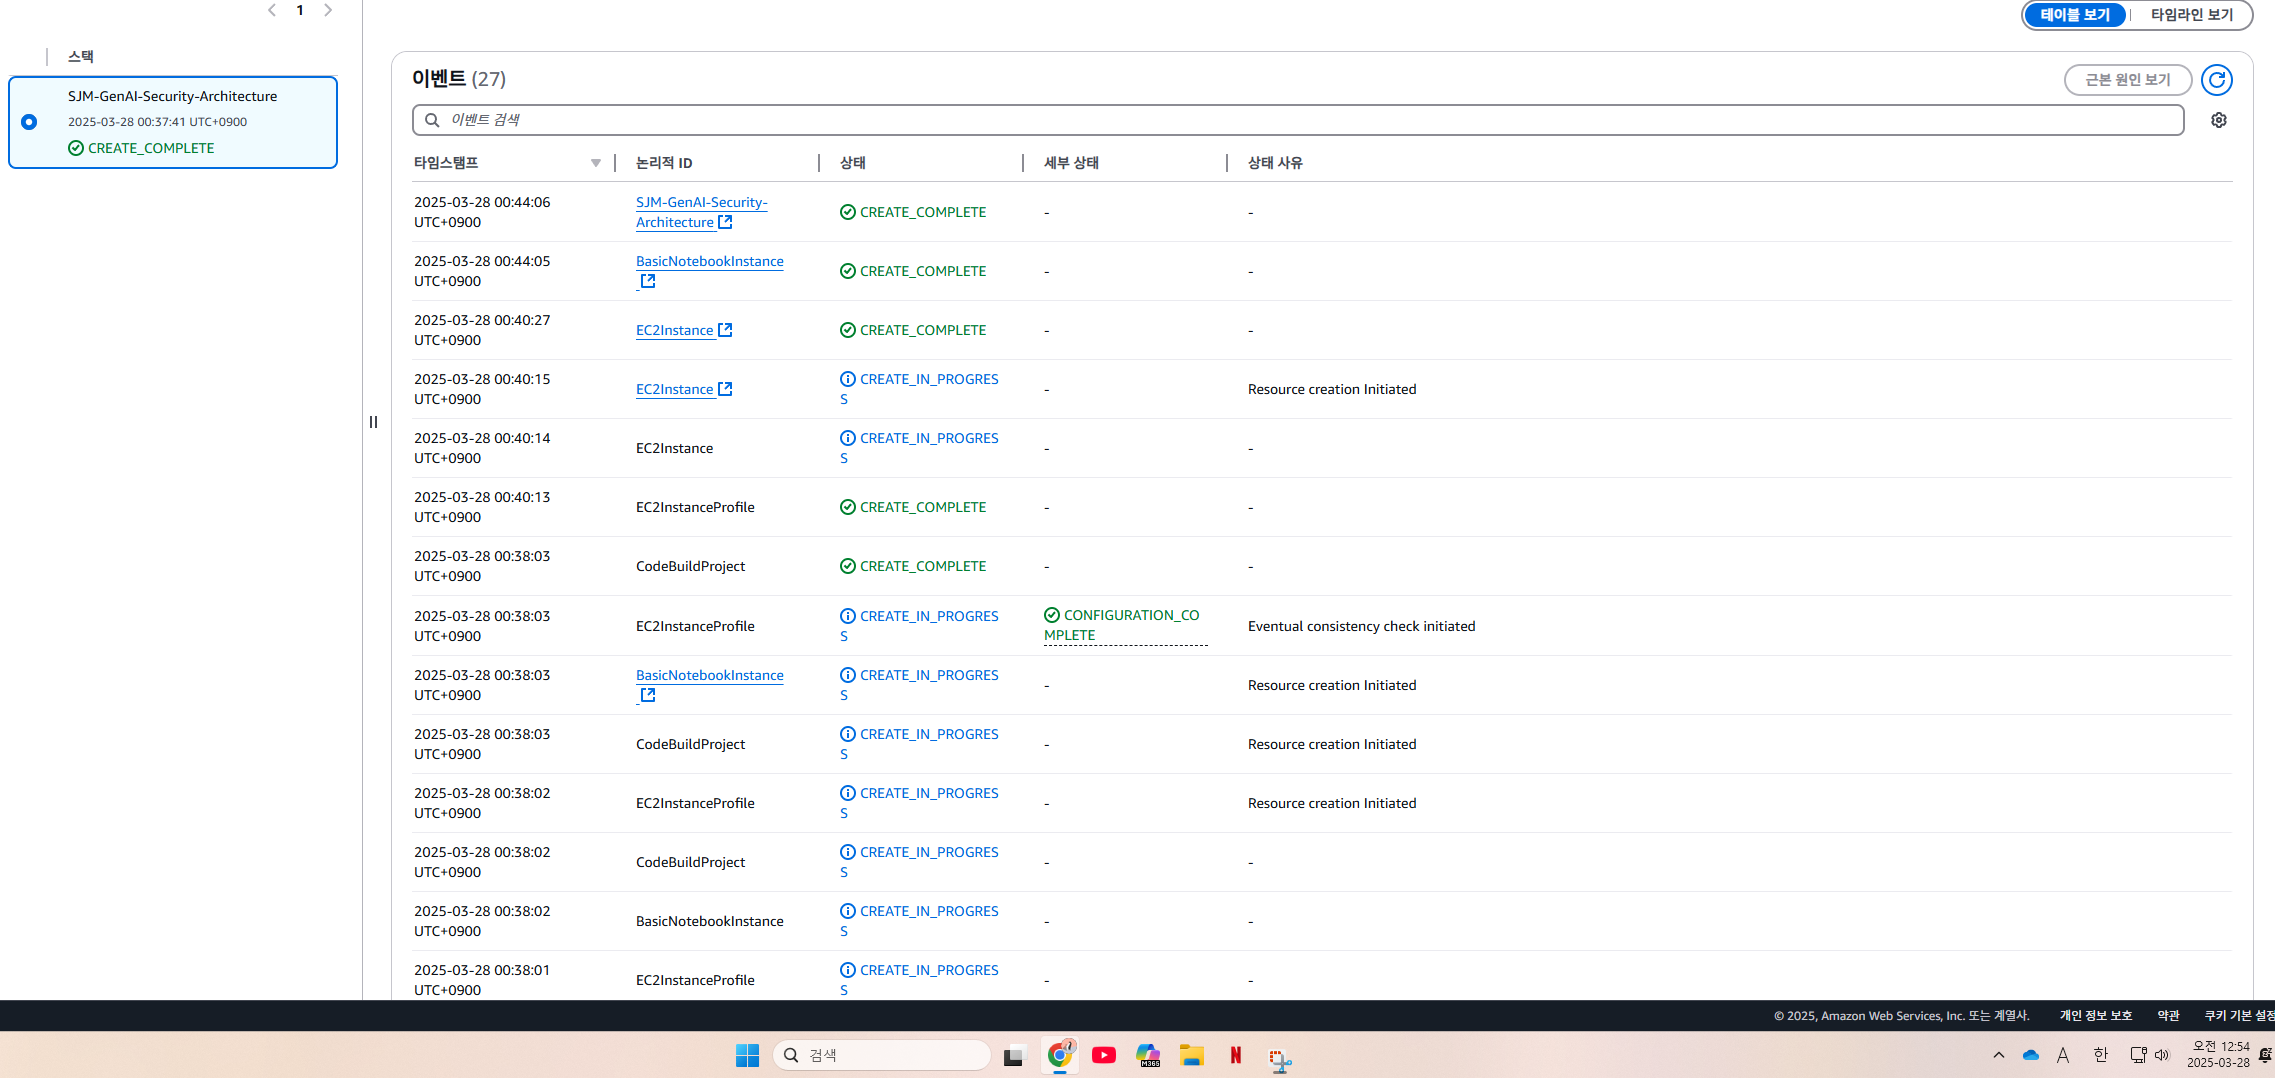The width and height of the screenshot is (2275, 1078).
Task: Open notification center bell icon
Action: [x=2265, y=1055]
